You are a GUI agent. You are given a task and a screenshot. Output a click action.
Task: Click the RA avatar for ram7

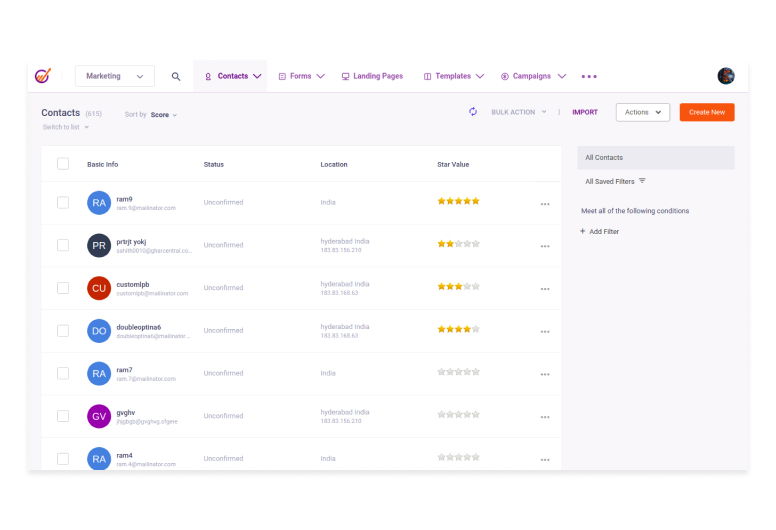pos(99,373)
